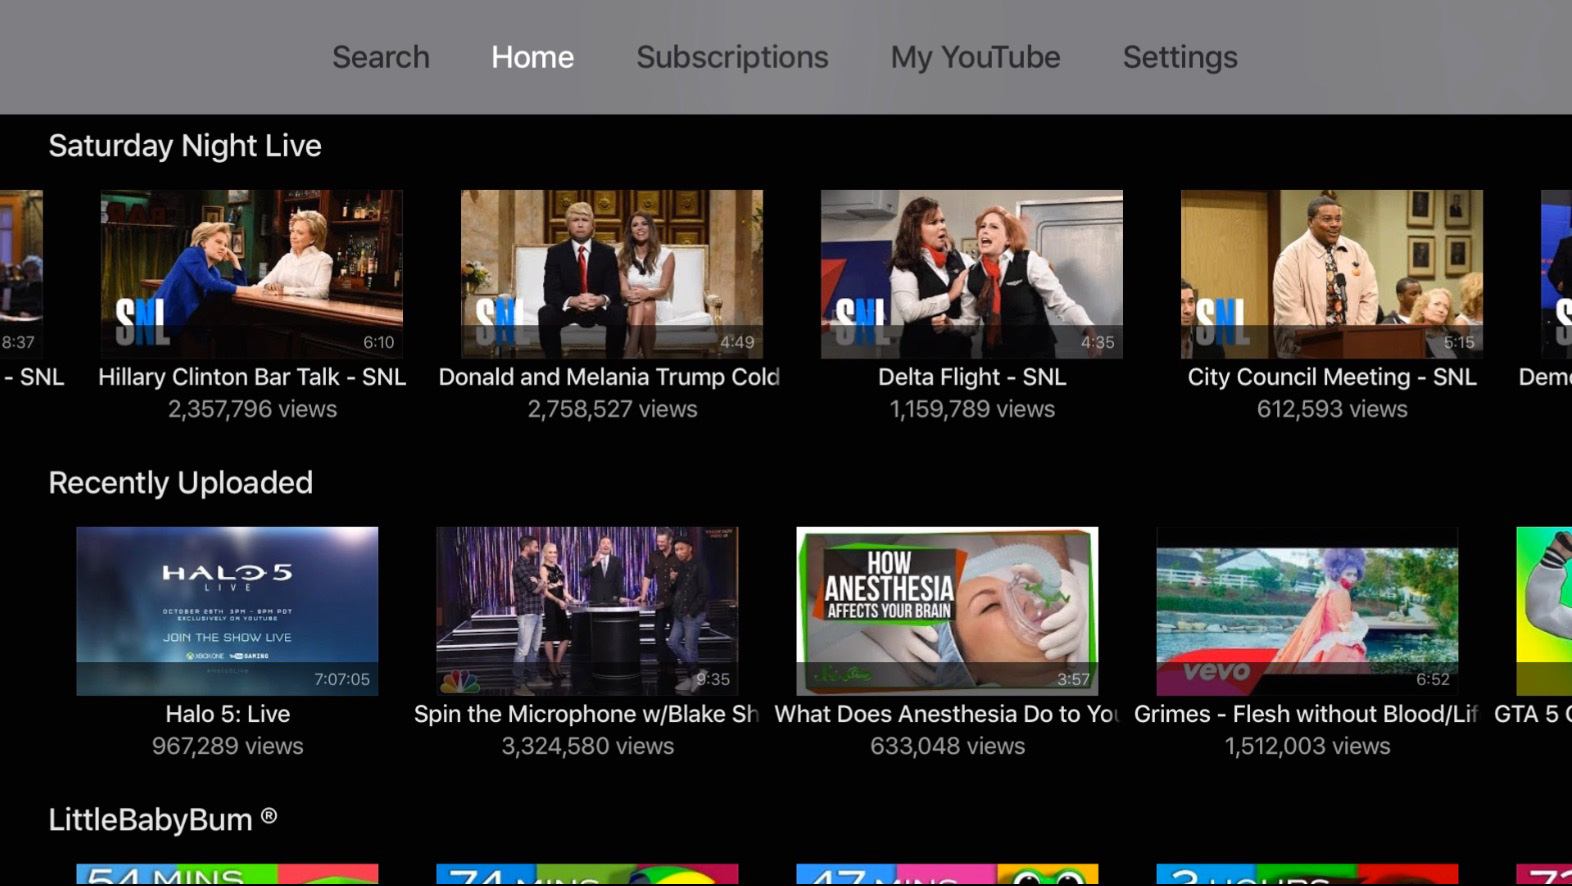
Task: Switch to the Subscriptions tab
Action: click(x=732, y=57)
